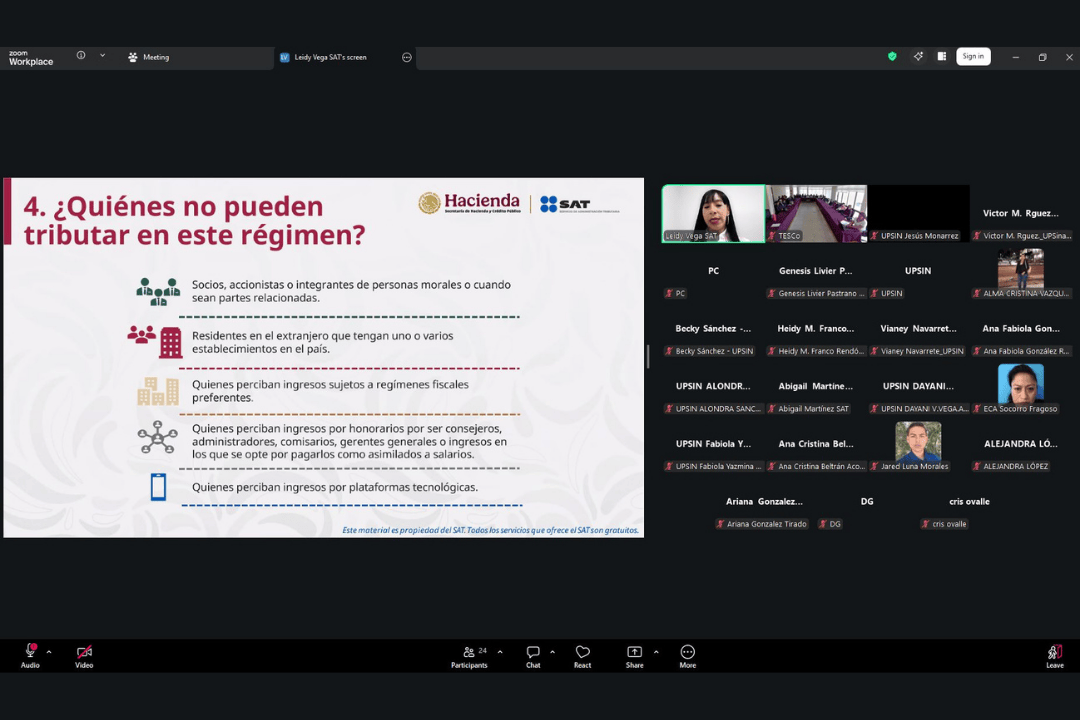Expand the arrow next to Chat
The width and height of the screenshot is (1080, 720).
point(552,652)
